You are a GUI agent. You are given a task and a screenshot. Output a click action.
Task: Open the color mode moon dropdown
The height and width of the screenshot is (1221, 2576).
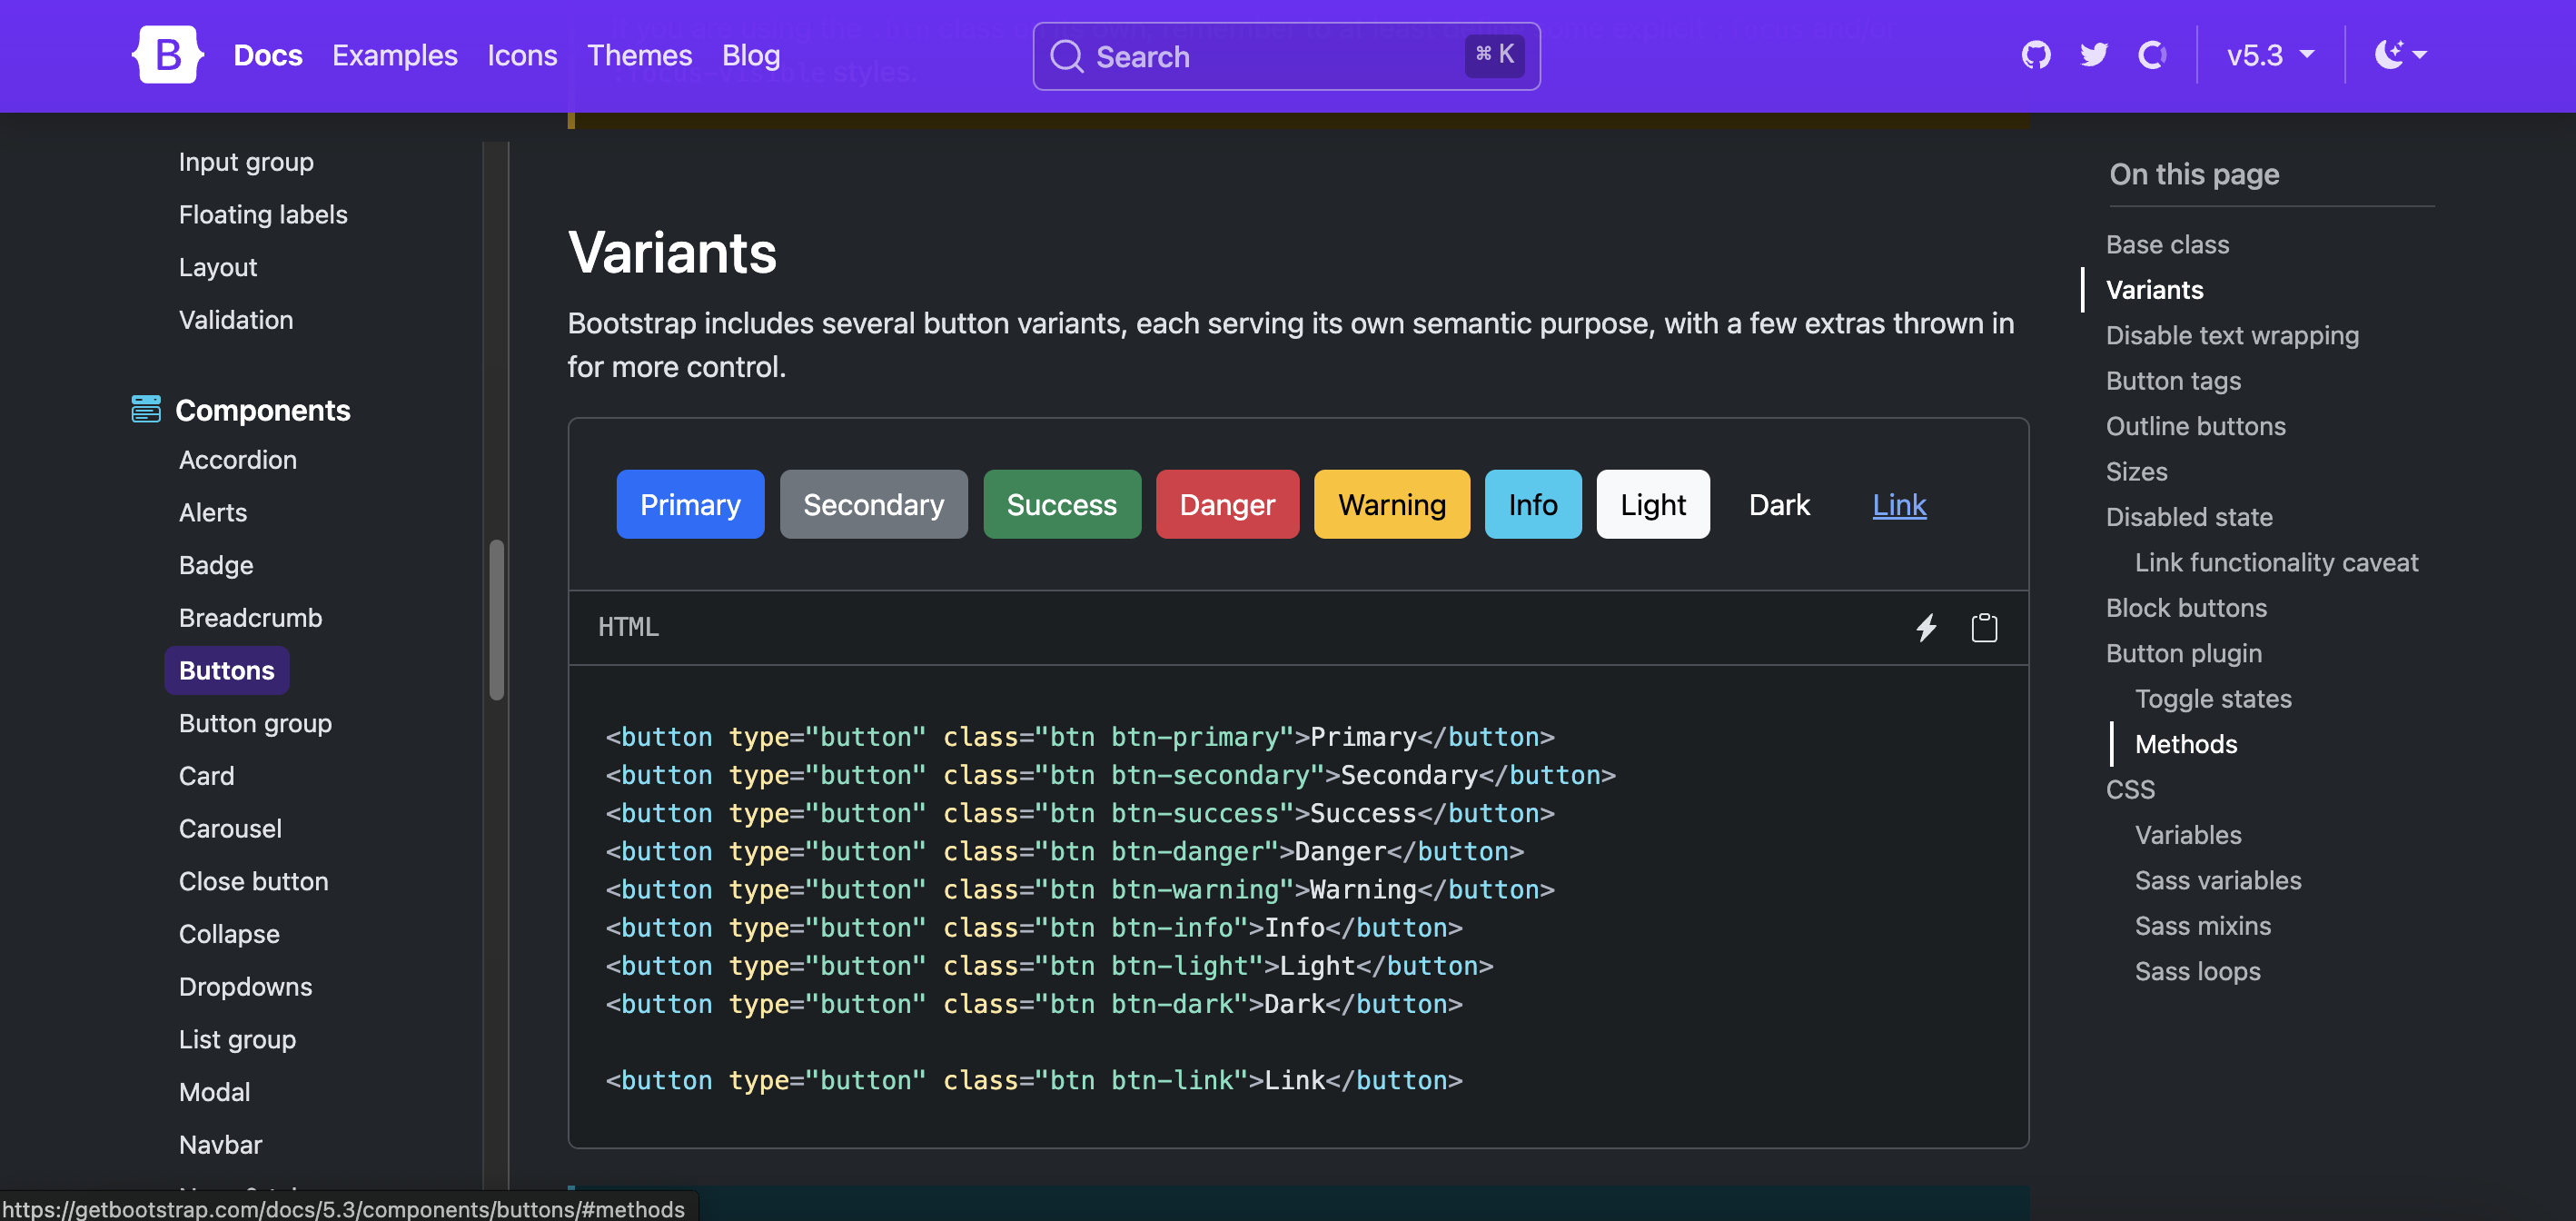[2400, 55]
